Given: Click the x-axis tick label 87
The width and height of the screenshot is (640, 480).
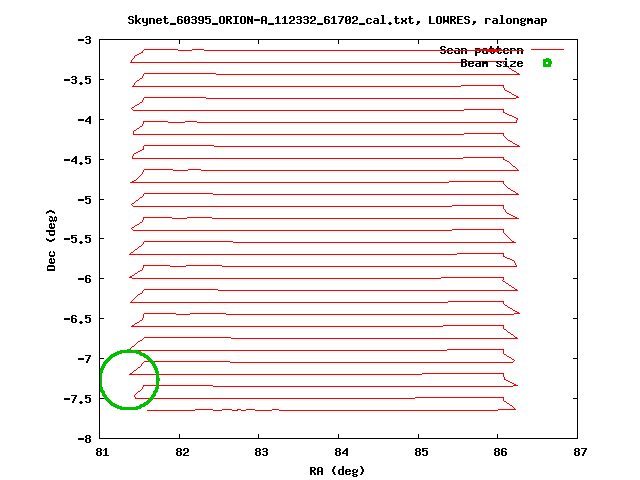Looking at the screenshot, I should (580, 452).
